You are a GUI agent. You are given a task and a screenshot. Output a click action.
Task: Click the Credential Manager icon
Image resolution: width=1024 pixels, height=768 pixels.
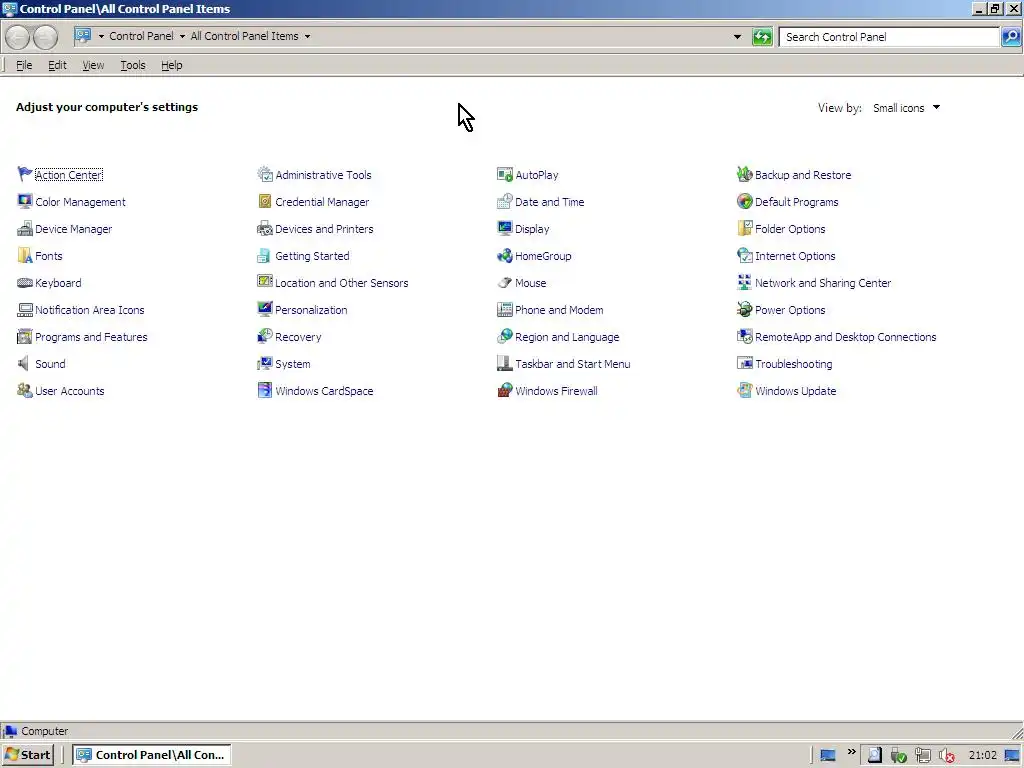[x=264, y=201]
